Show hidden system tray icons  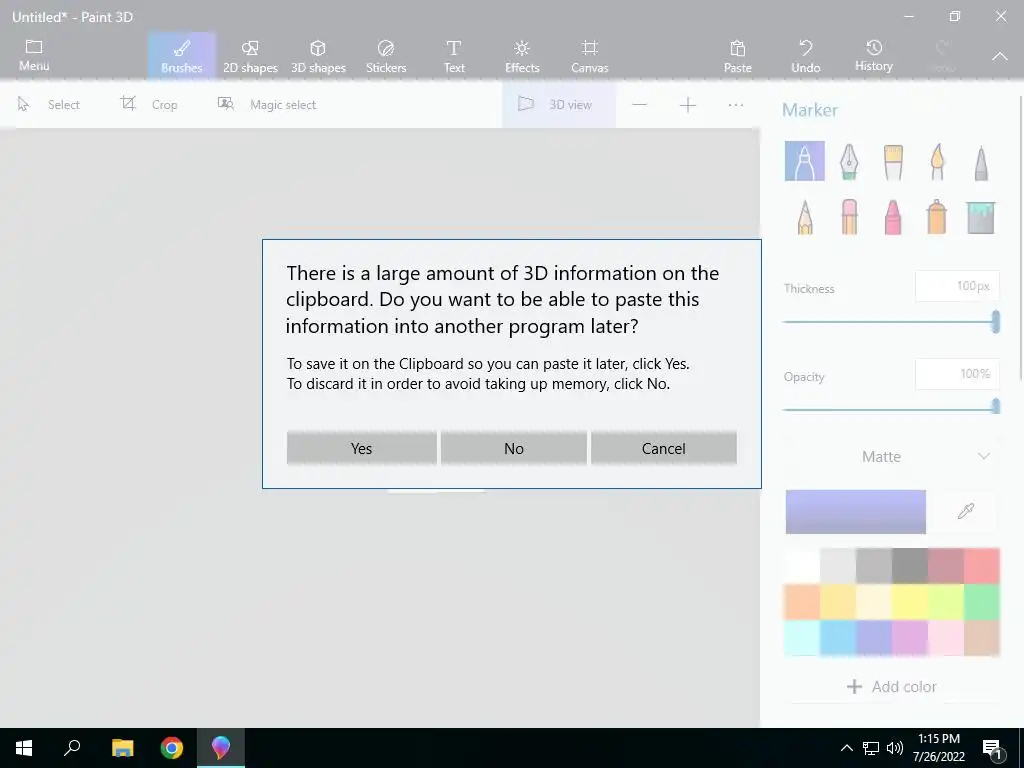tap(846, 748)
